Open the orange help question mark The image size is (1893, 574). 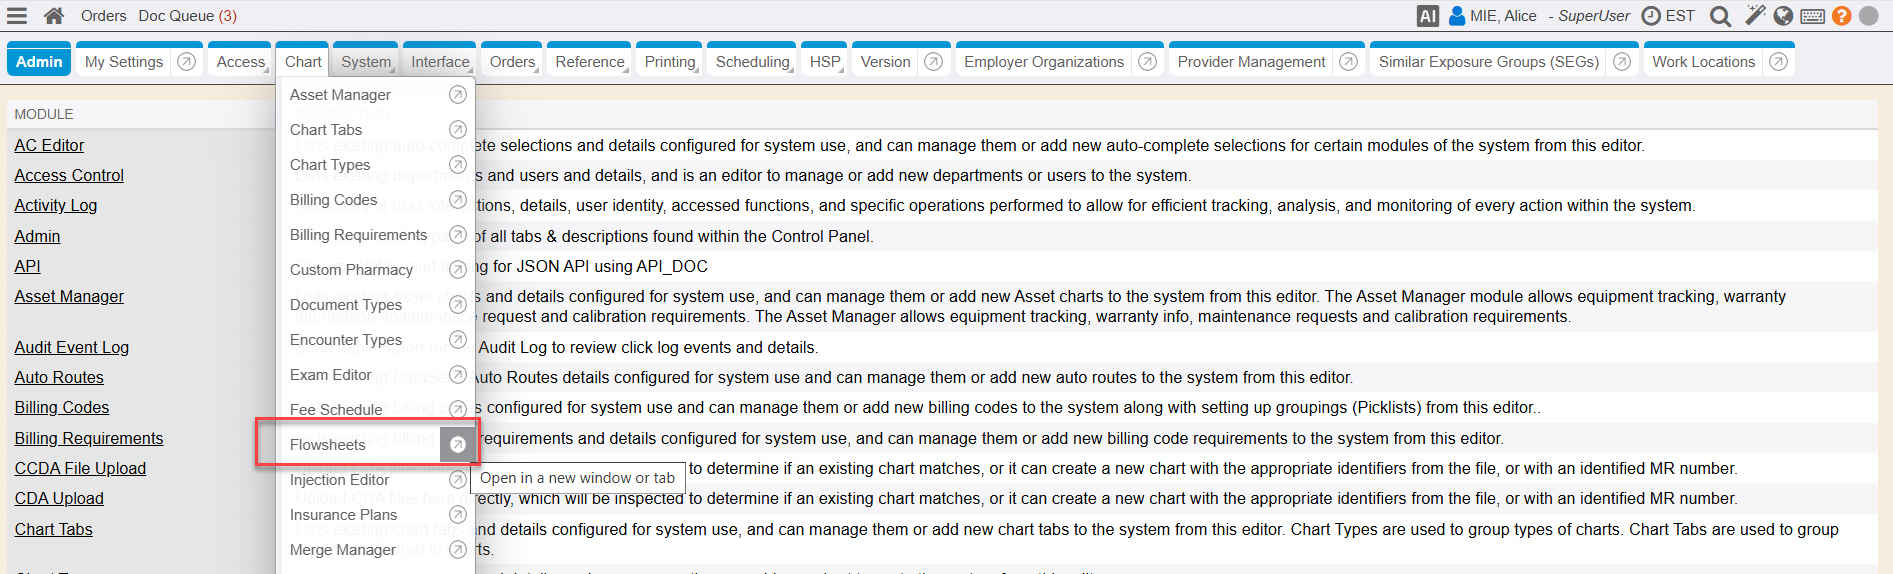point(1841,16)
